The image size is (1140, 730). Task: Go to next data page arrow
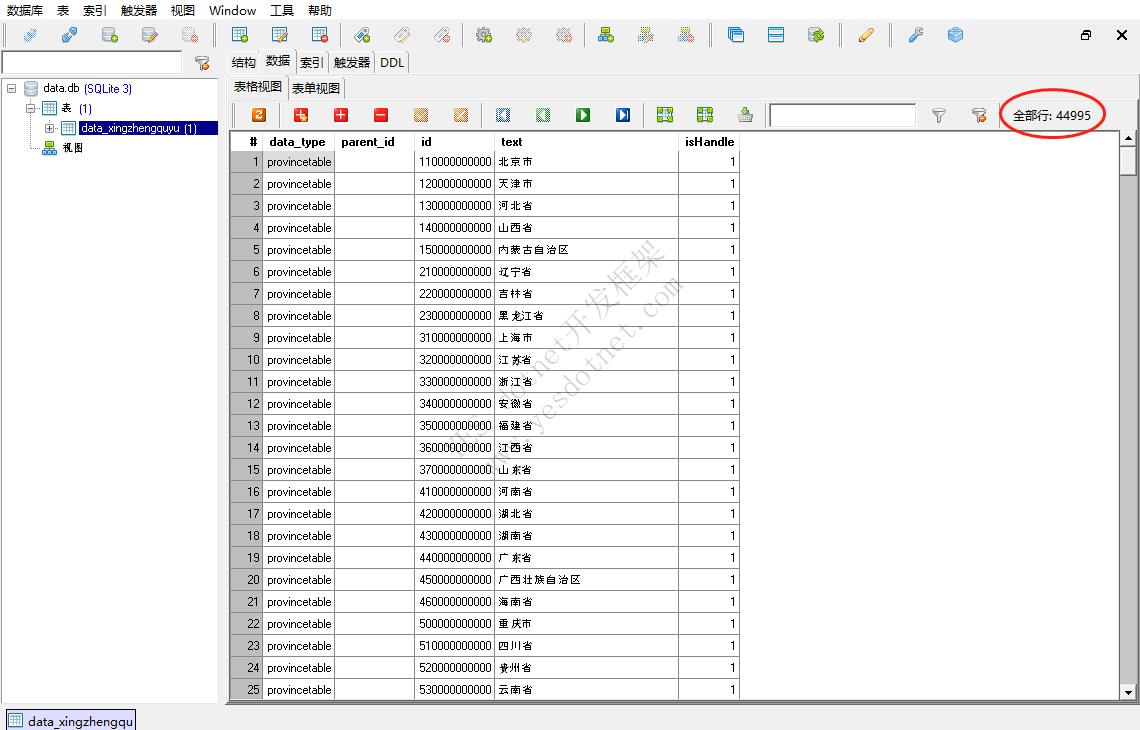pos(582,115)
